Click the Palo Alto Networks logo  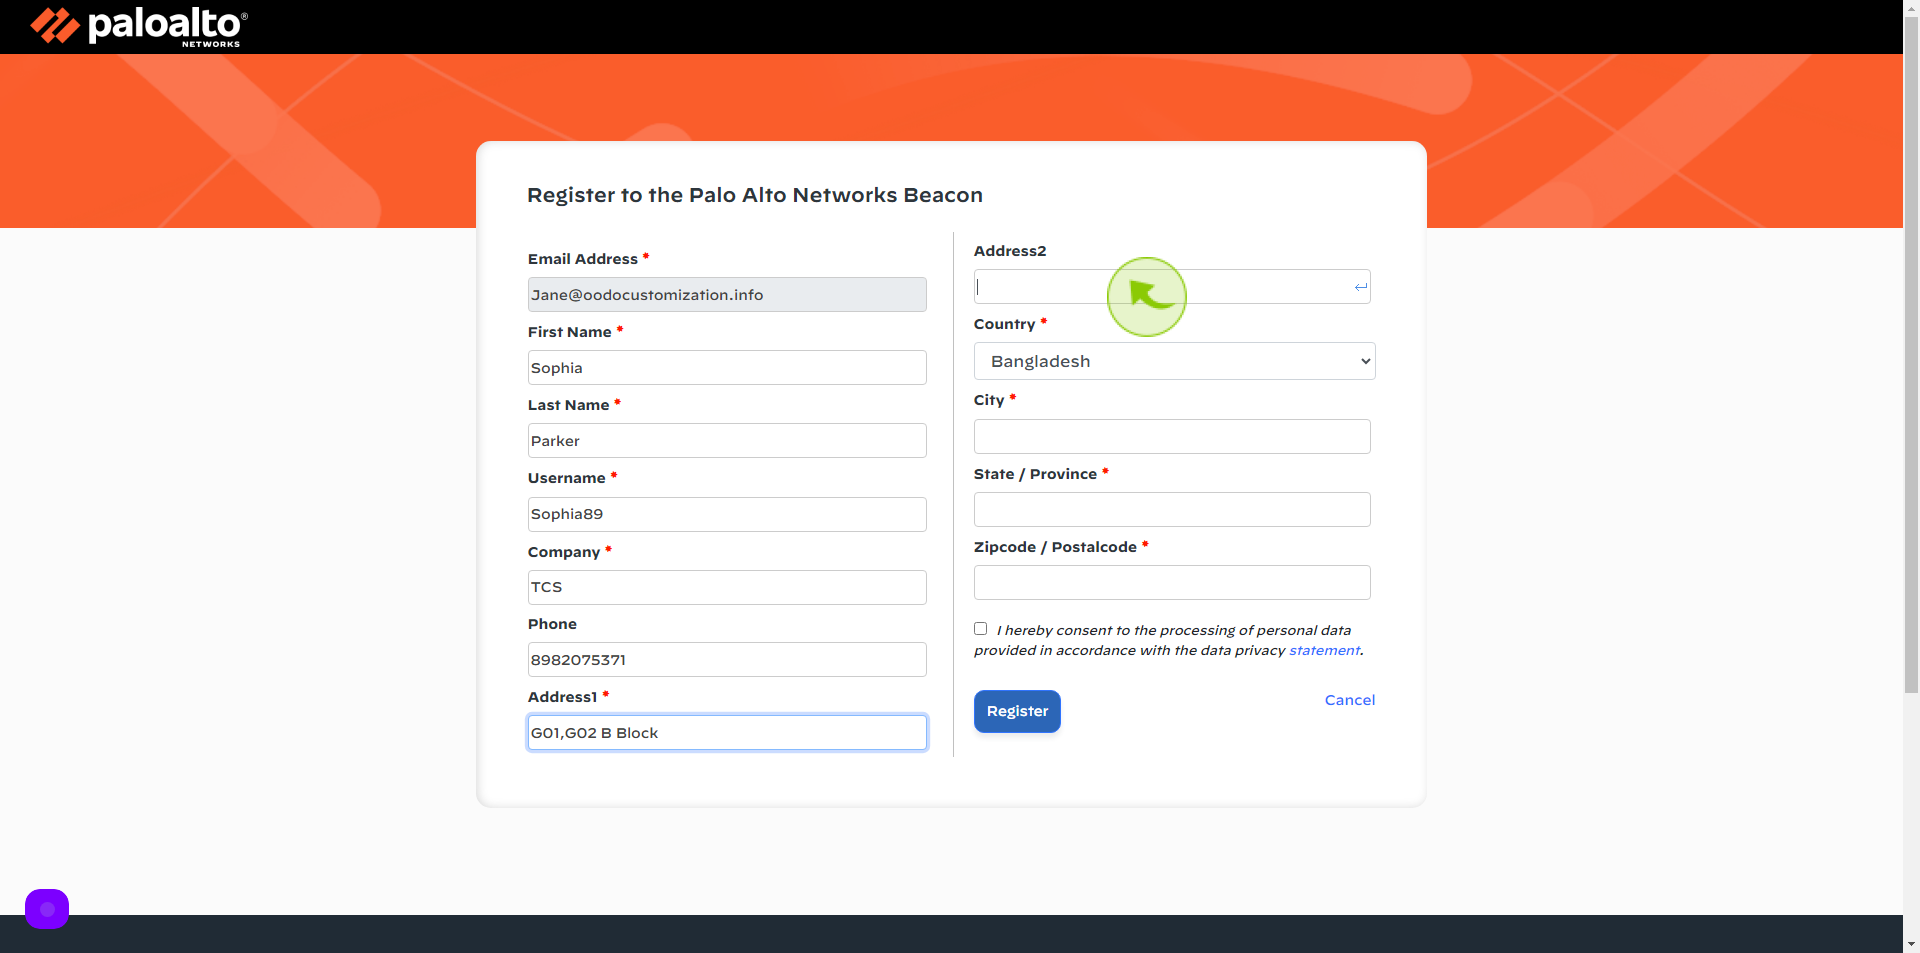click(139, 27)
